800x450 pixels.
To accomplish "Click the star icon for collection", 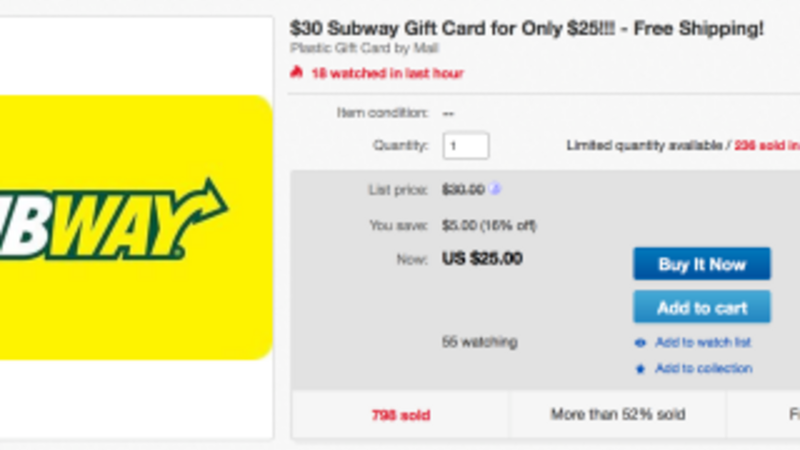I will coord(640,369).
